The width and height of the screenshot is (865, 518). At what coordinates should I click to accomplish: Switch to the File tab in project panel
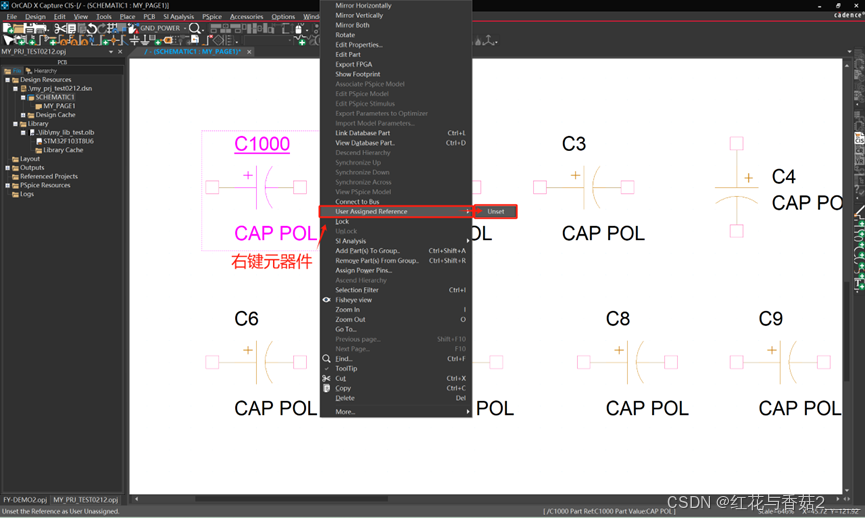(14, 71)
